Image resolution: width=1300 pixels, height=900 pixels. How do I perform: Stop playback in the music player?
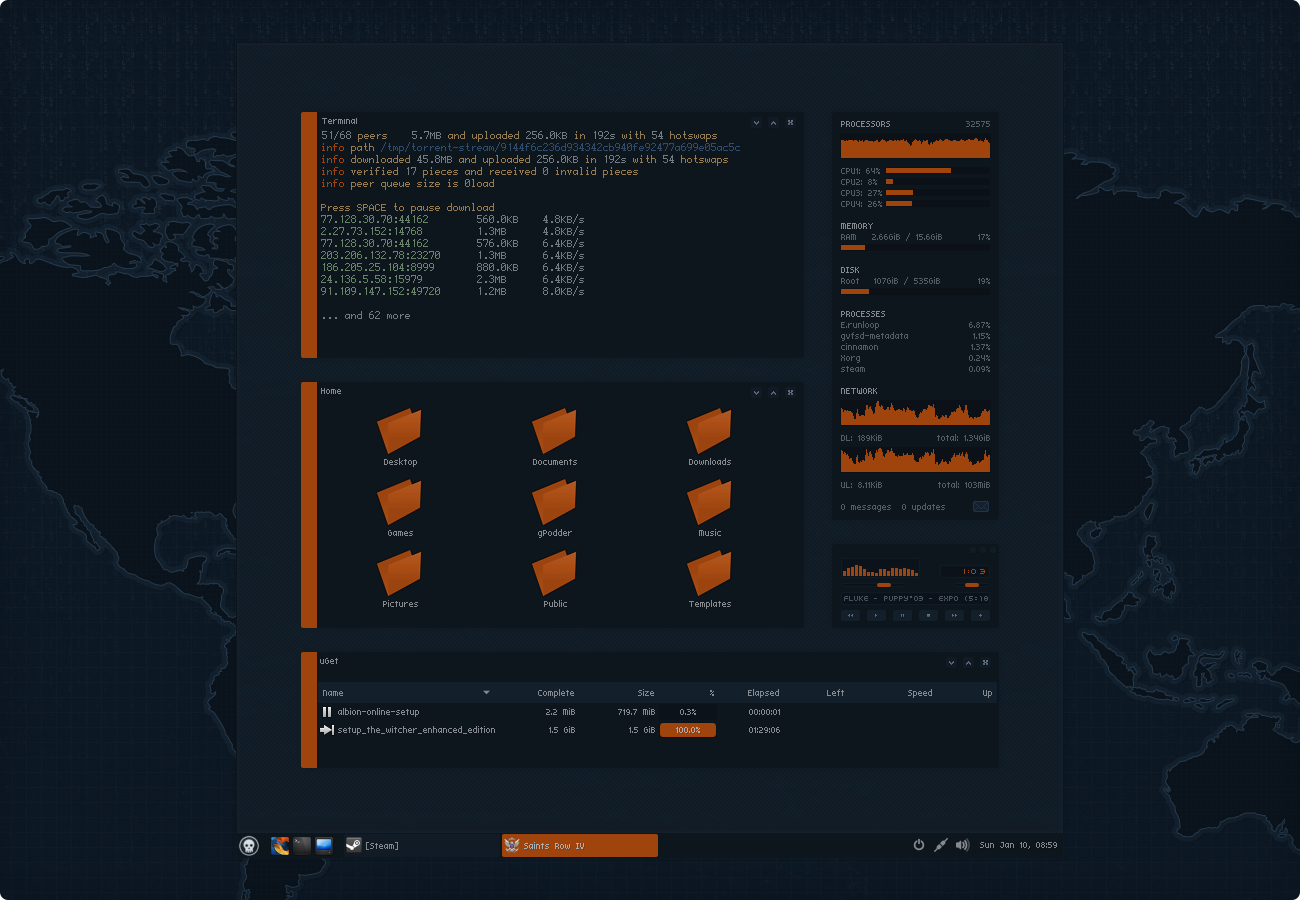(929, 616)
